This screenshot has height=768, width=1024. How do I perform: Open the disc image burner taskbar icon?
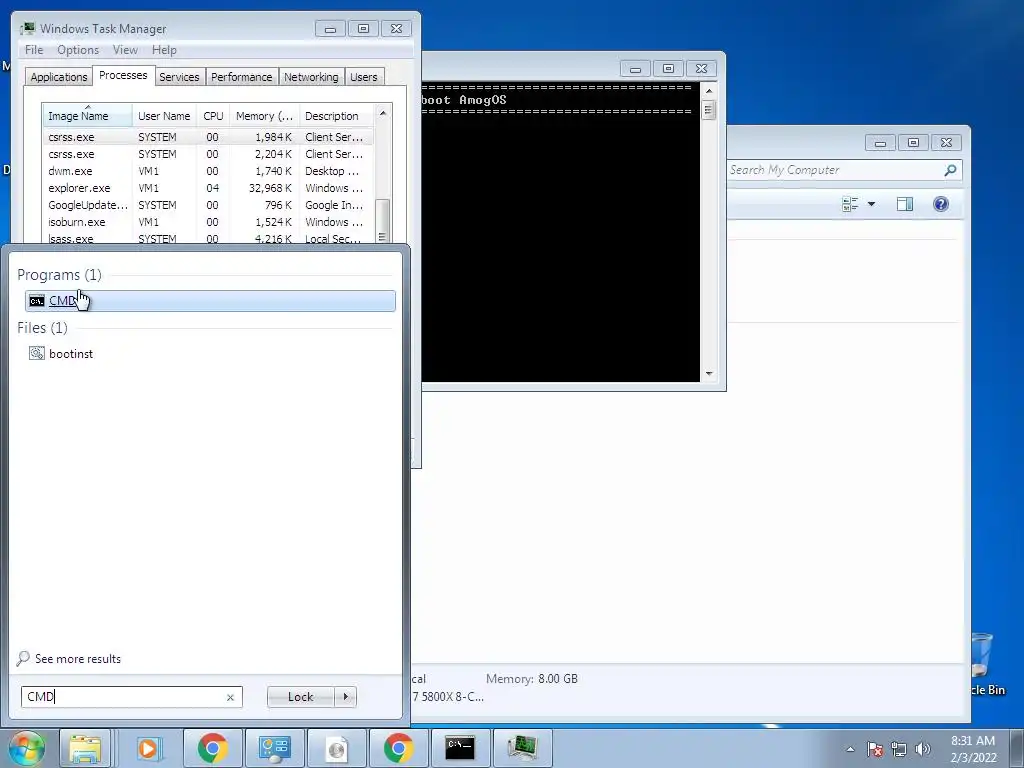336,748
